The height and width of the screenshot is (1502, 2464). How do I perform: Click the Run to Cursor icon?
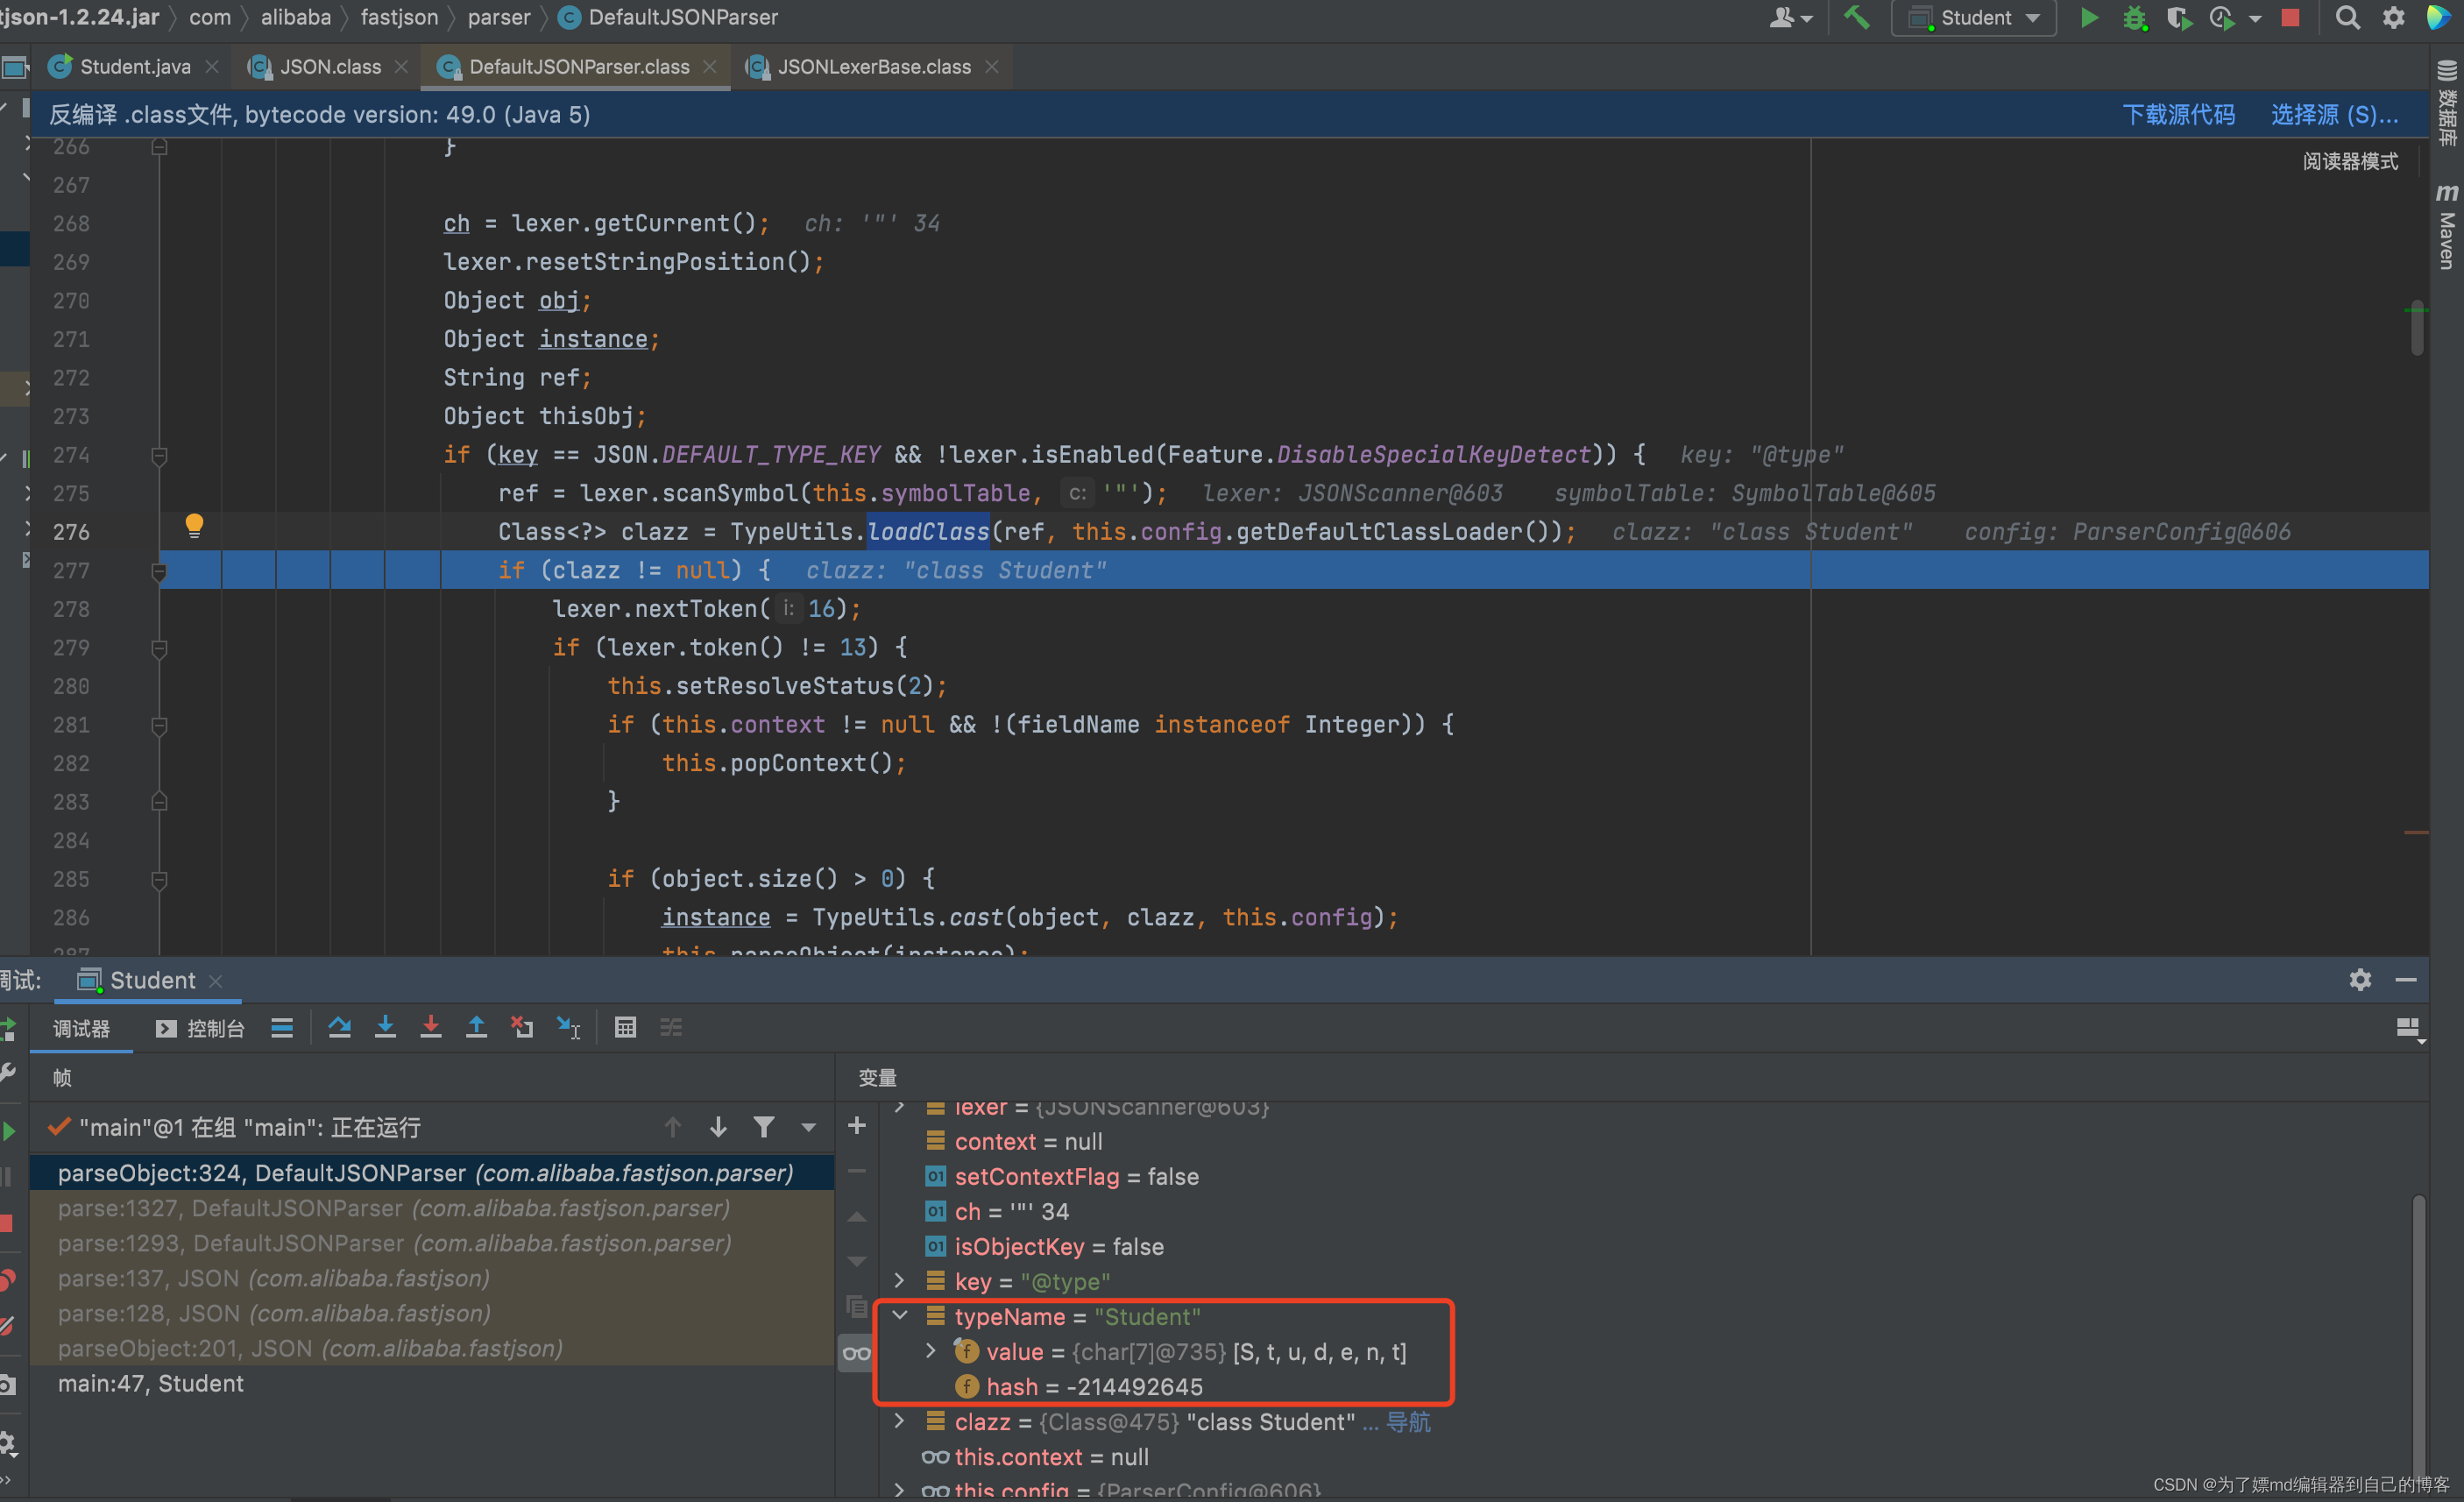click(x=569, y=1028)
